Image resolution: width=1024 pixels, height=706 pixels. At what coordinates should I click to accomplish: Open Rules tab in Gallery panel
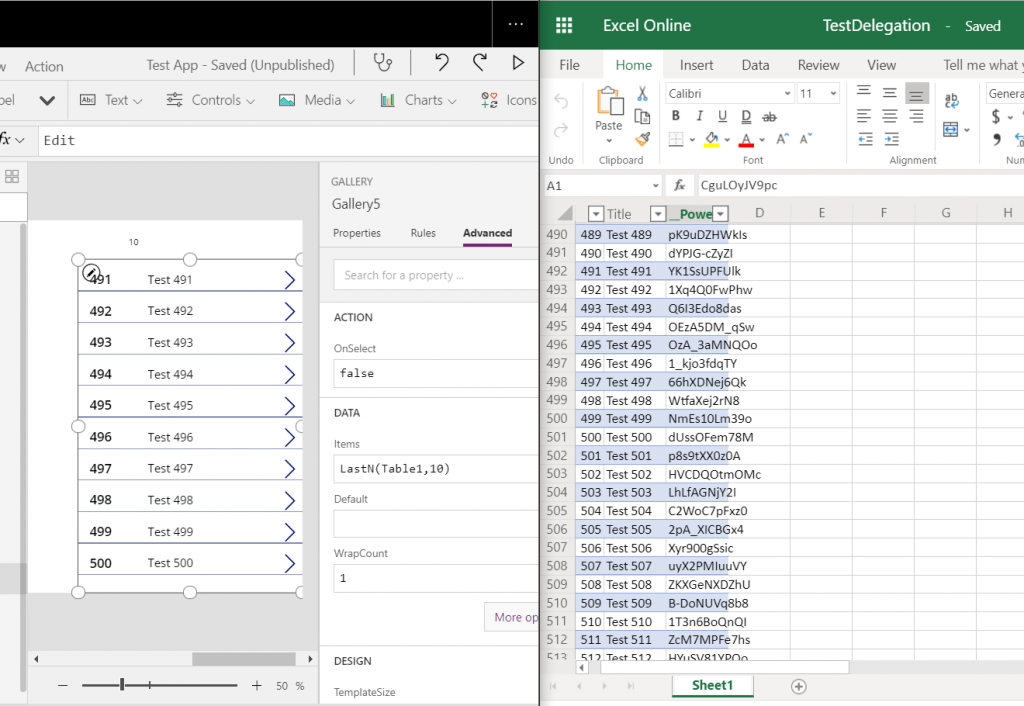click(x=423, y=233)
